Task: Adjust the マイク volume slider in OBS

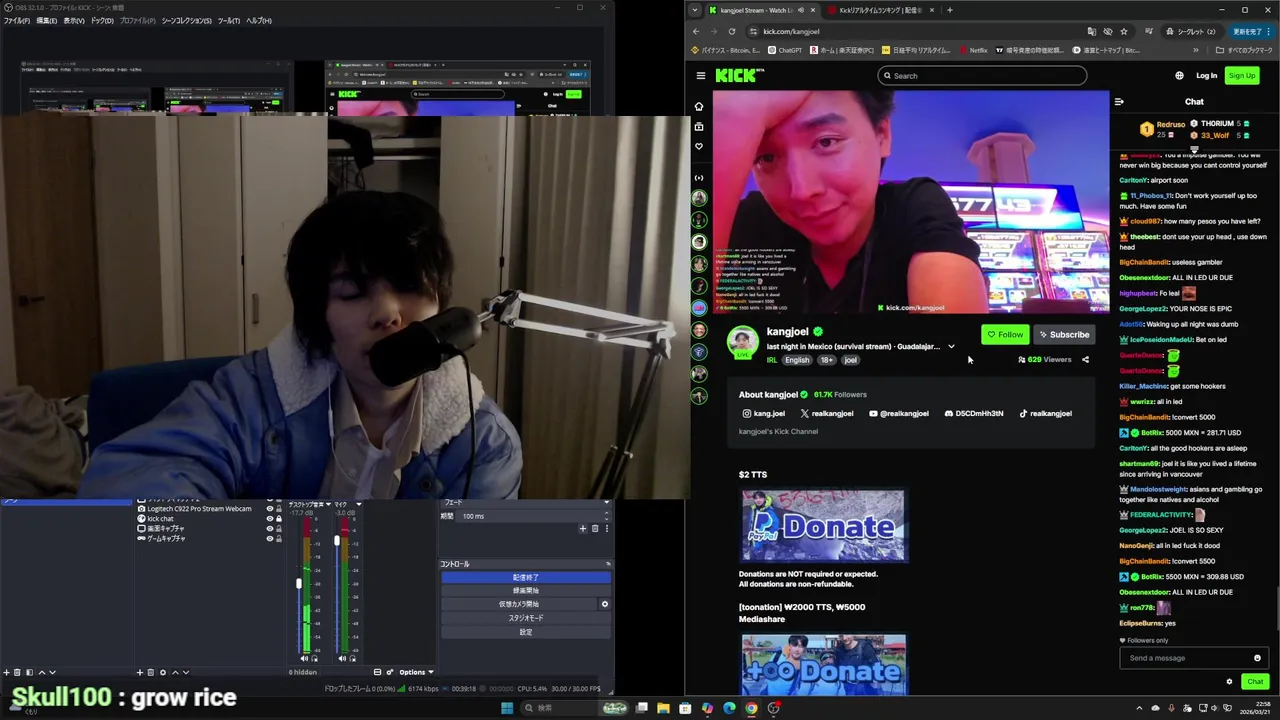Action: (x=337, y=541)
